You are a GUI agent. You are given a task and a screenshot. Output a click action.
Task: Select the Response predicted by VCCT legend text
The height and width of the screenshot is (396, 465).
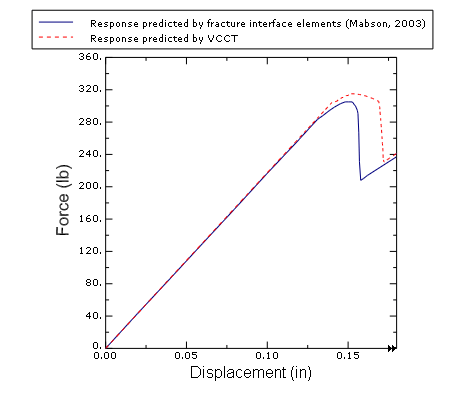click(x=164, y=39)
